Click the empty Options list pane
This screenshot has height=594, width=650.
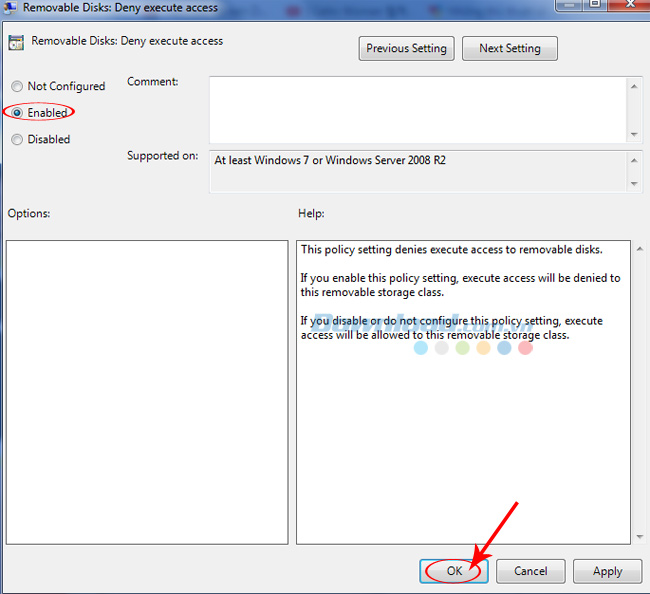click(x=147, y=392)
